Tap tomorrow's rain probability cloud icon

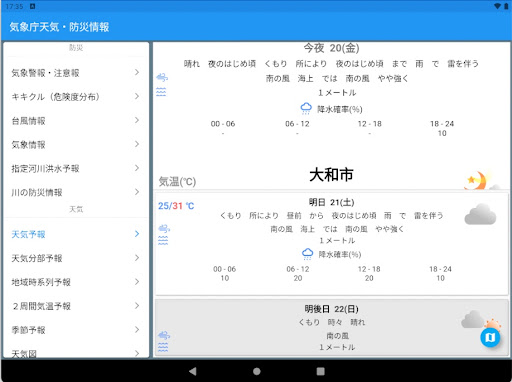307,254
